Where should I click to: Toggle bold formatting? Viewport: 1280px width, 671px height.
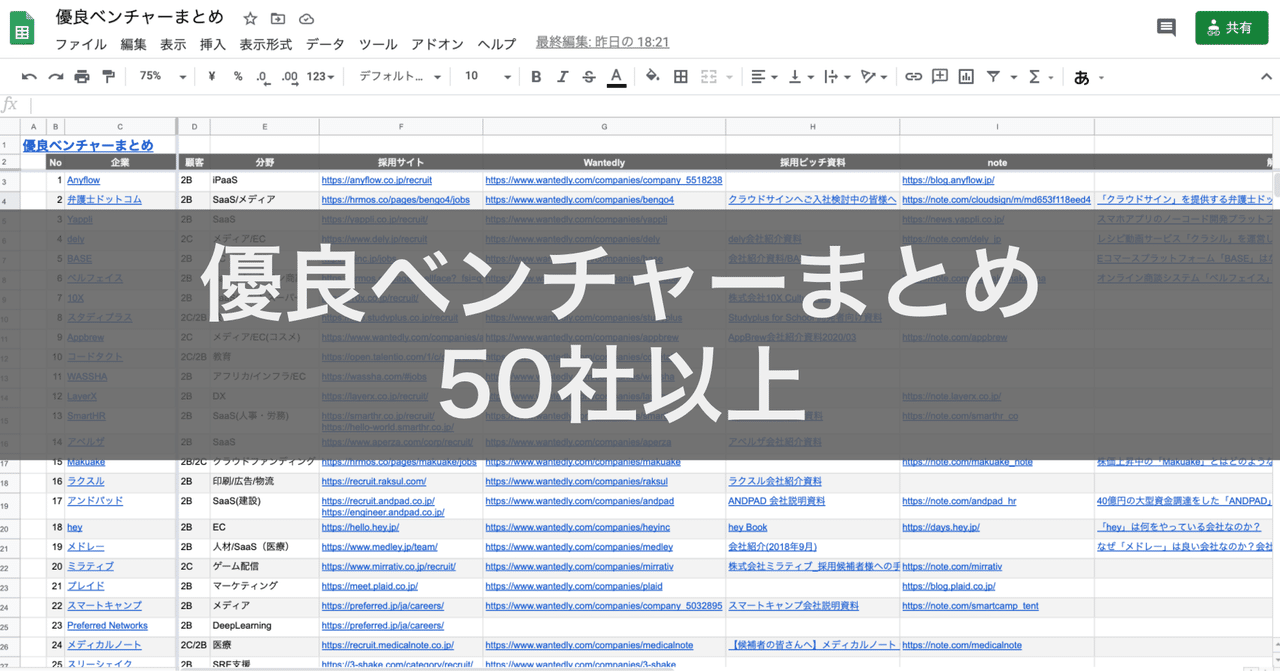click(x=536, y=76)
